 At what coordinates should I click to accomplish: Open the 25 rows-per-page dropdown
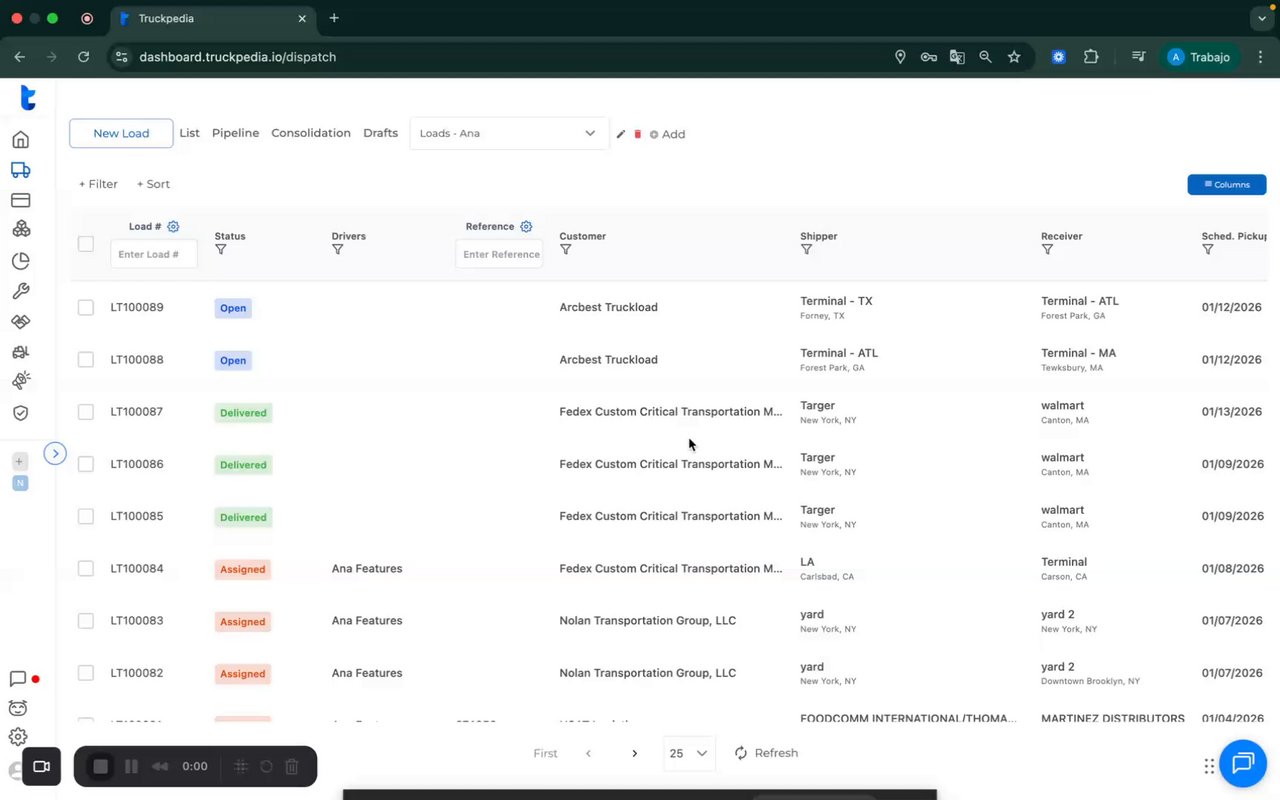pos(689,753)
